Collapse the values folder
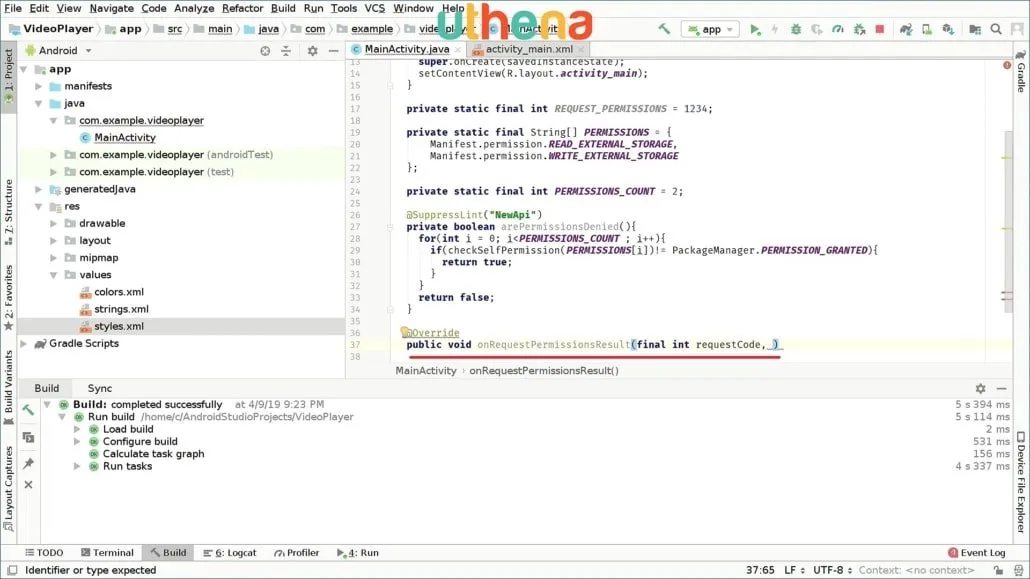The image size is (1030, 579). [54, 275]
